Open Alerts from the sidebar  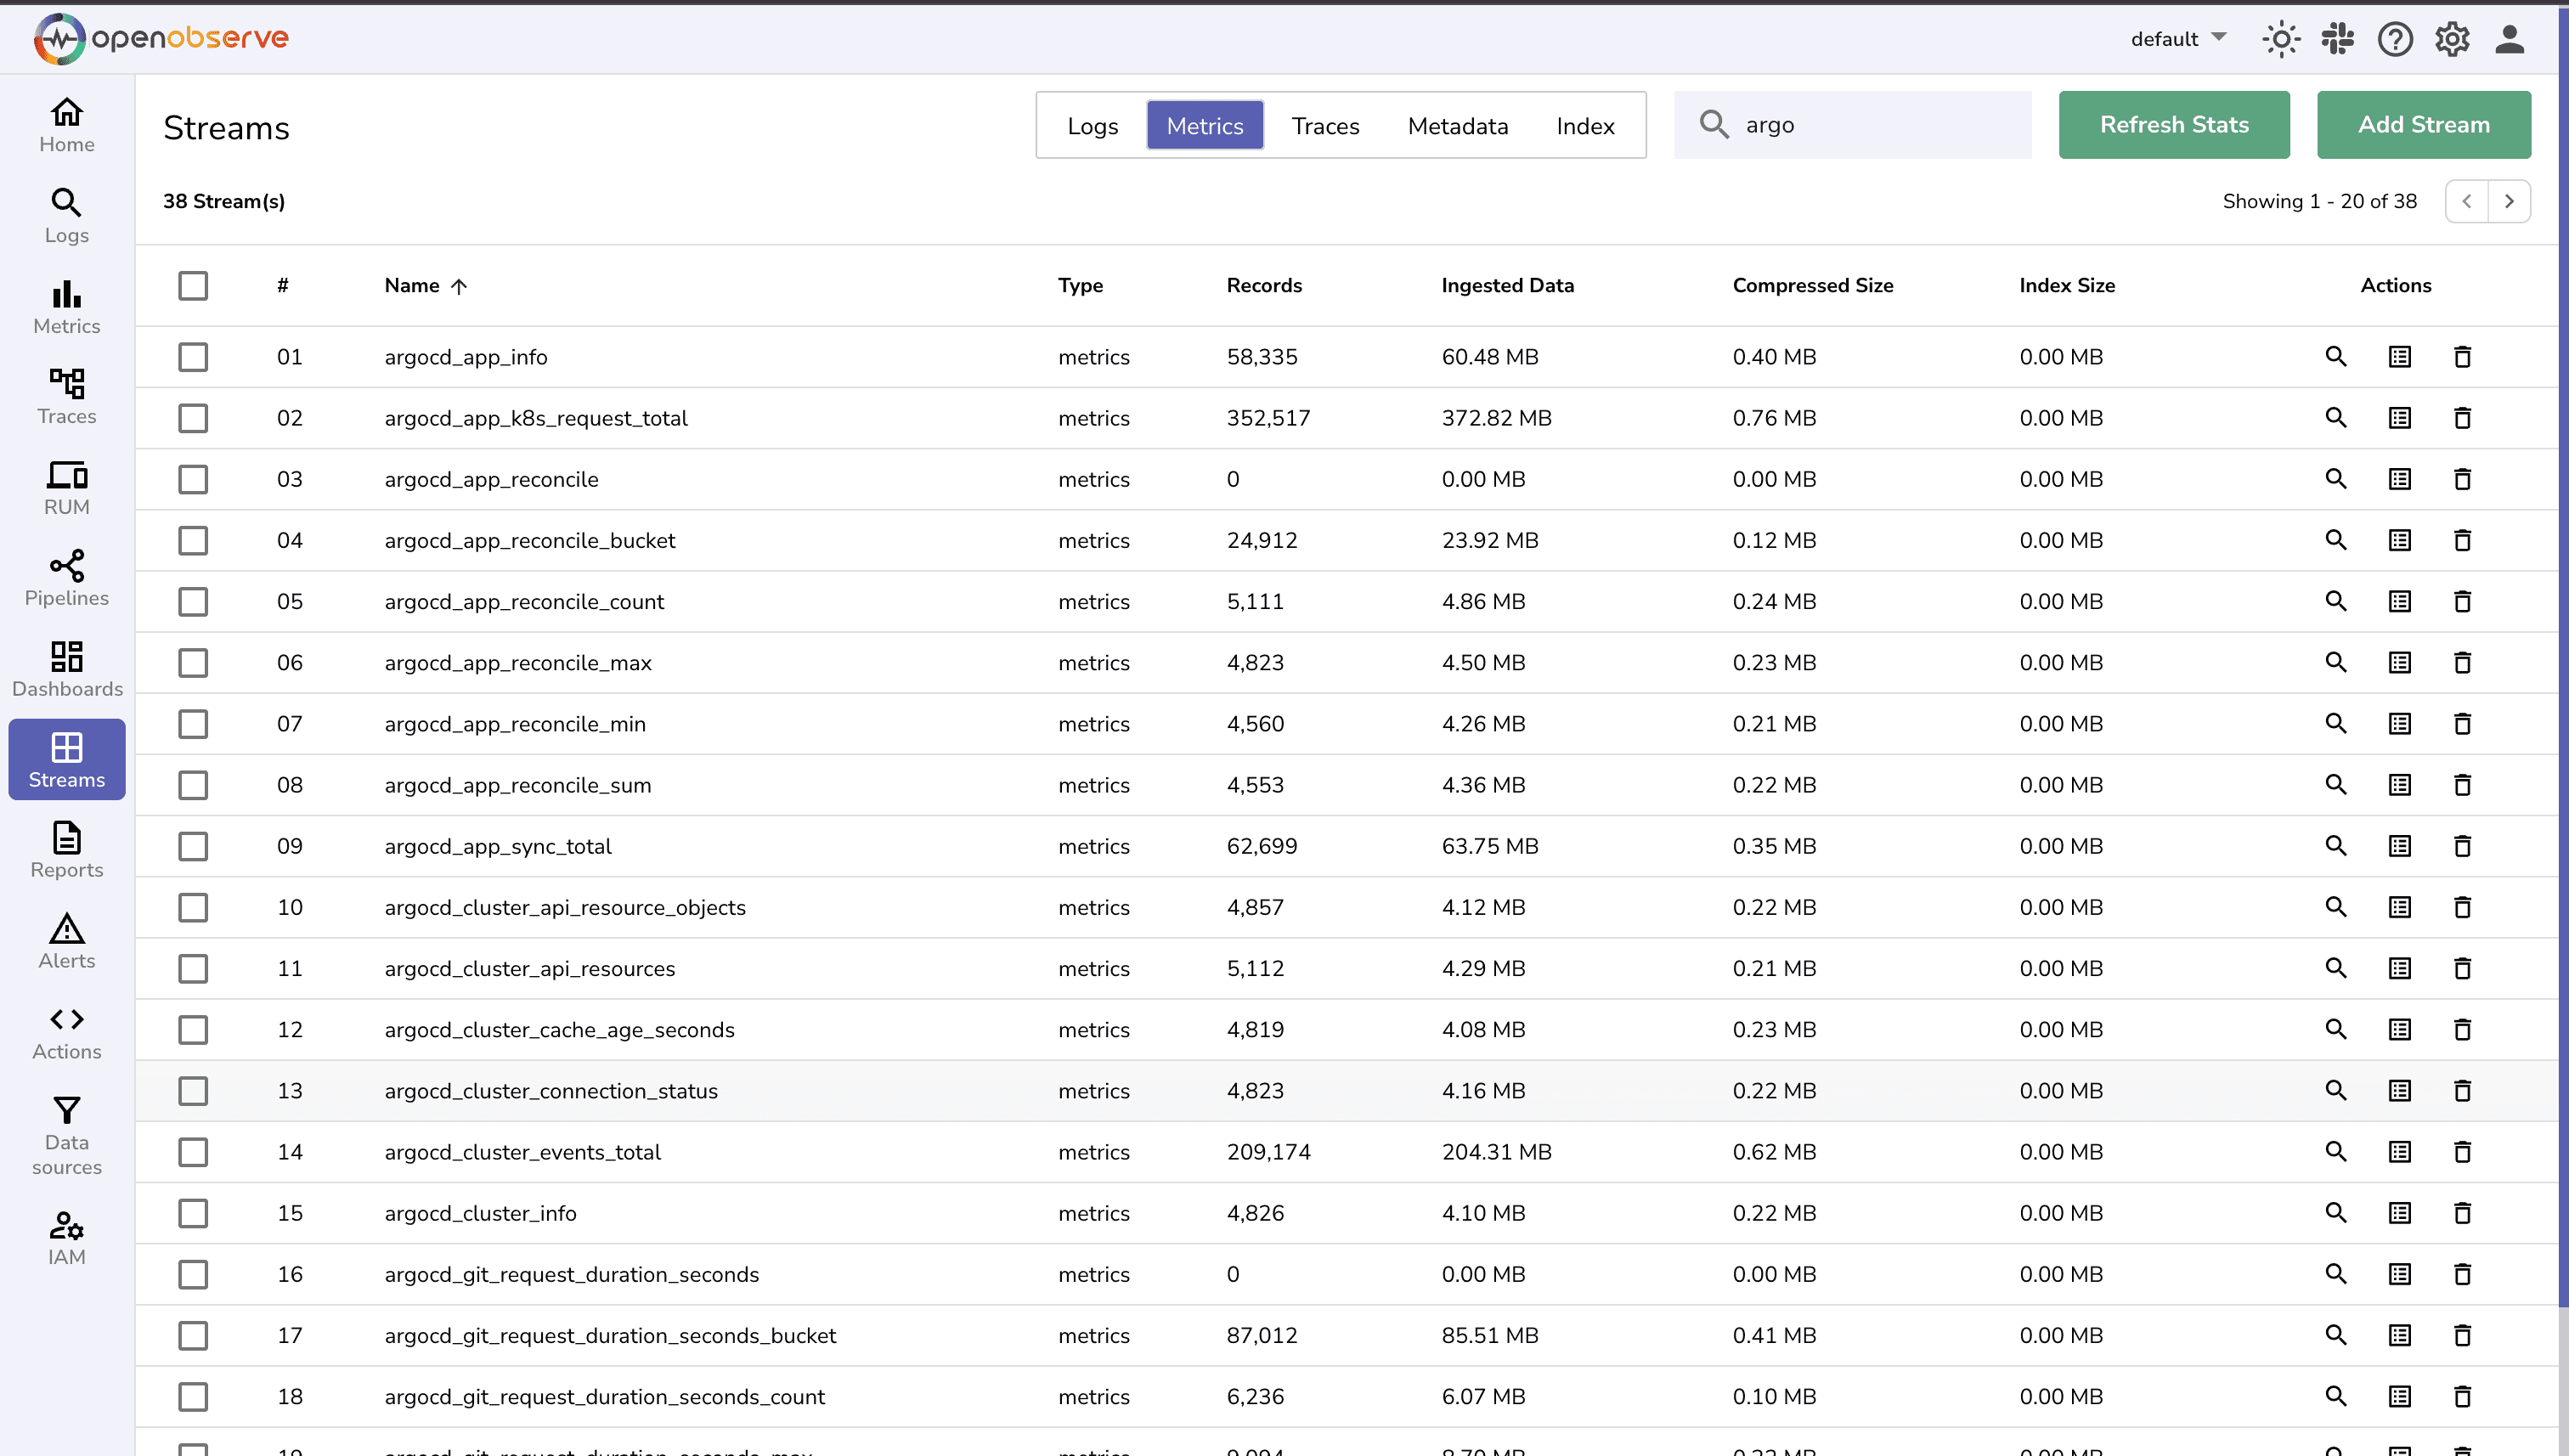[66, 940]
